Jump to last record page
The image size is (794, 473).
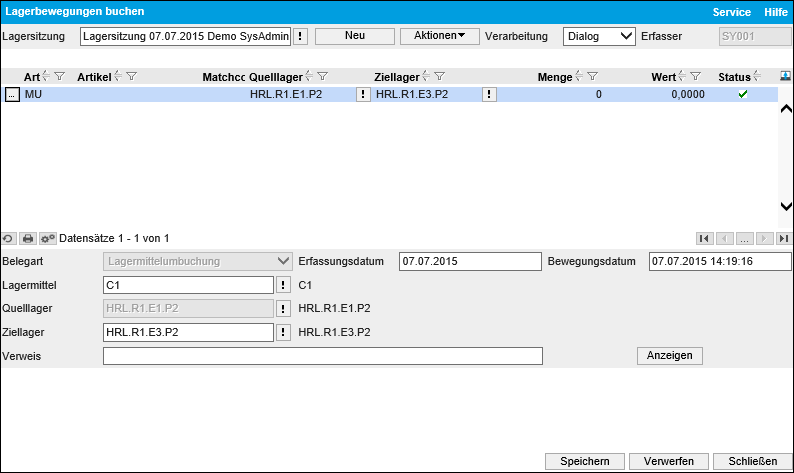coord(783,239)
